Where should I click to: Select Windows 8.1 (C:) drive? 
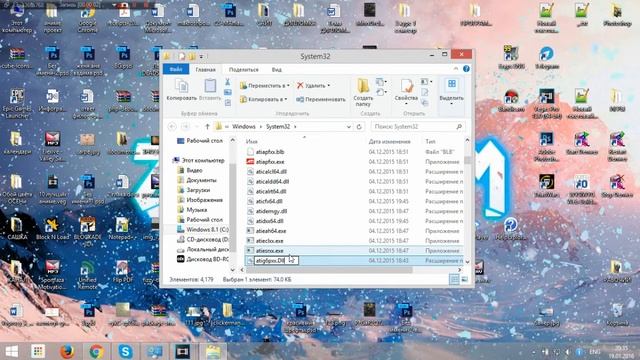[207, 230]
